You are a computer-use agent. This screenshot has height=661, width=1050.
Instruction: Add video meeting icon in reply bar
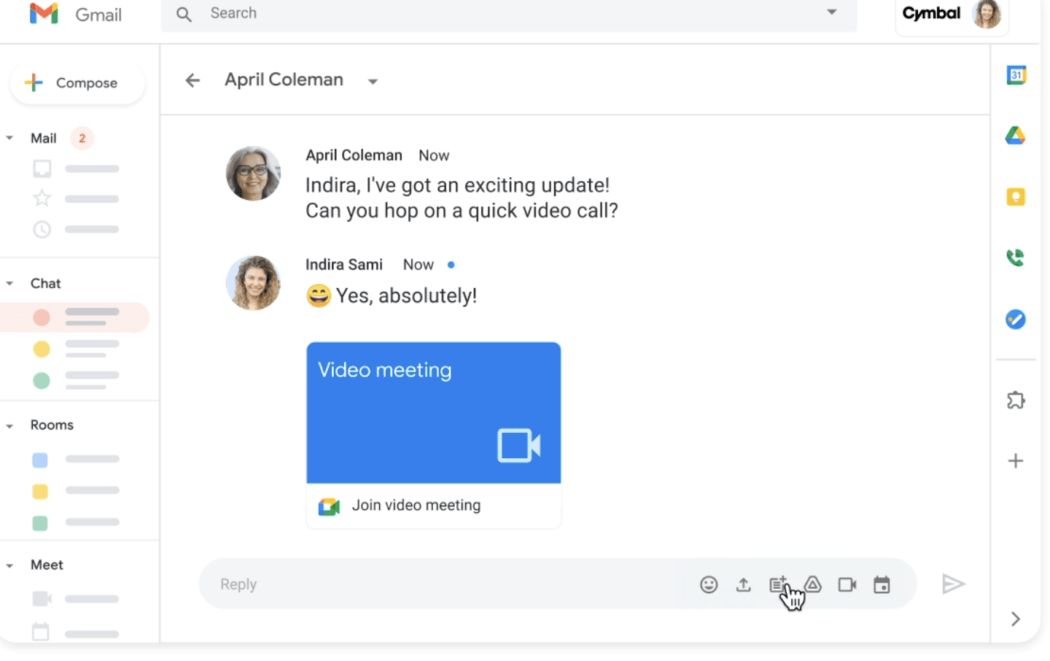click(847, 585)
